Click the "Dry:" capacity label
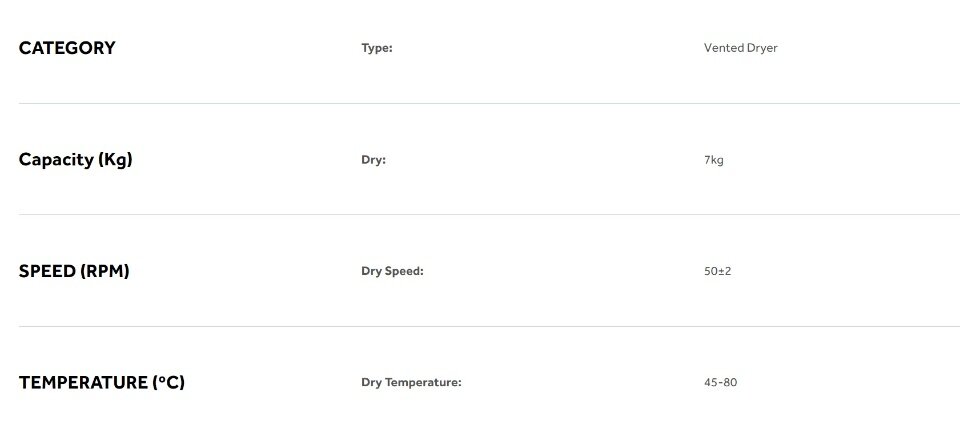The width and height of the screenshot is (960, 447). pyautogui.click(x=373, y=160)
